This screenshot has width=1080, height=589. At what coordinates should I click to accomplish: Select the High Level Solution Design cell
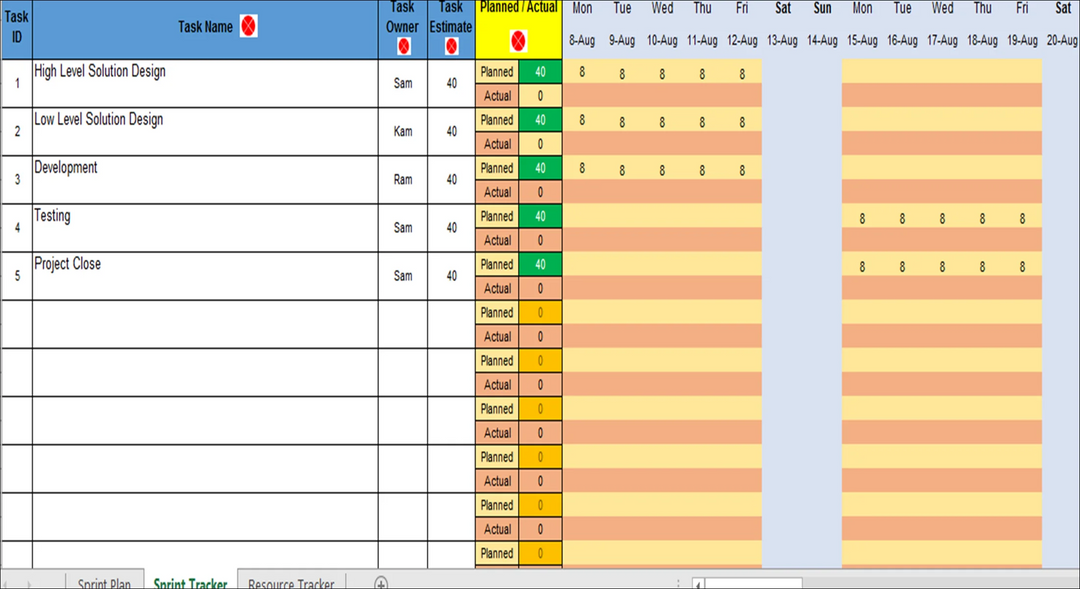(x=205, y=83)
